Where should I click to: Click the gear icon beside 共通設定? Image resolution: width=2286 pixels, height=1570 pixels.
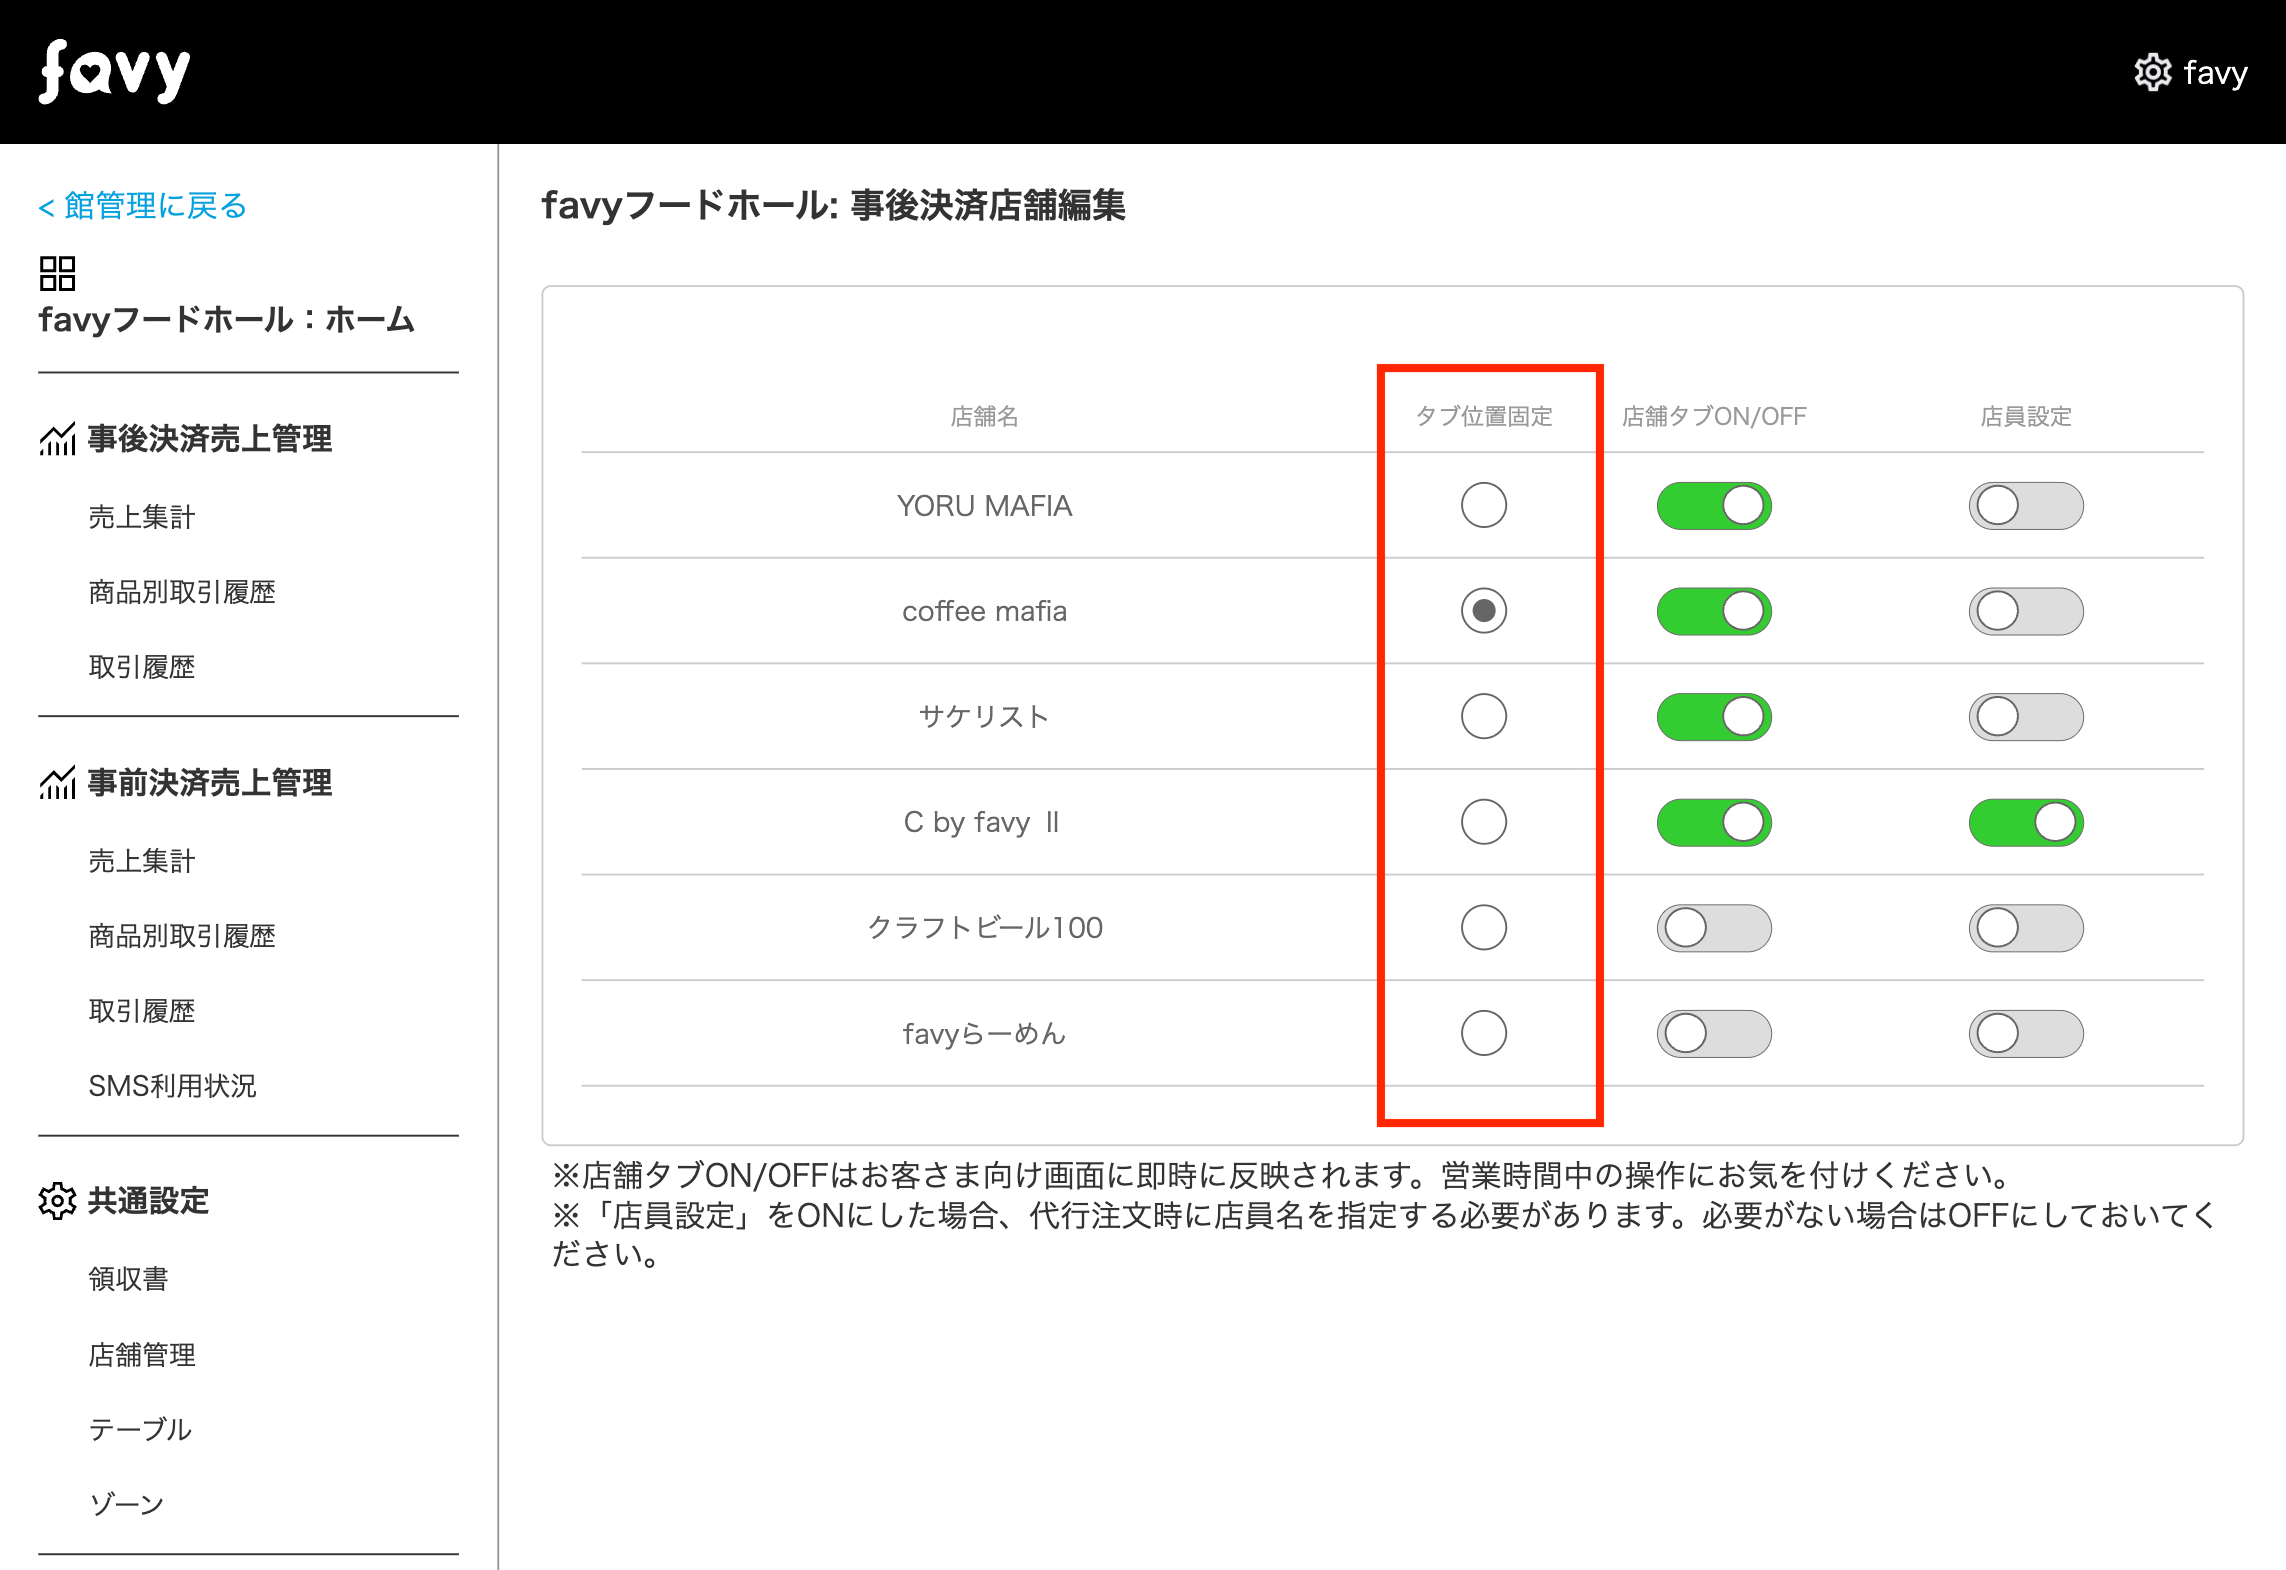point(57,1200)
